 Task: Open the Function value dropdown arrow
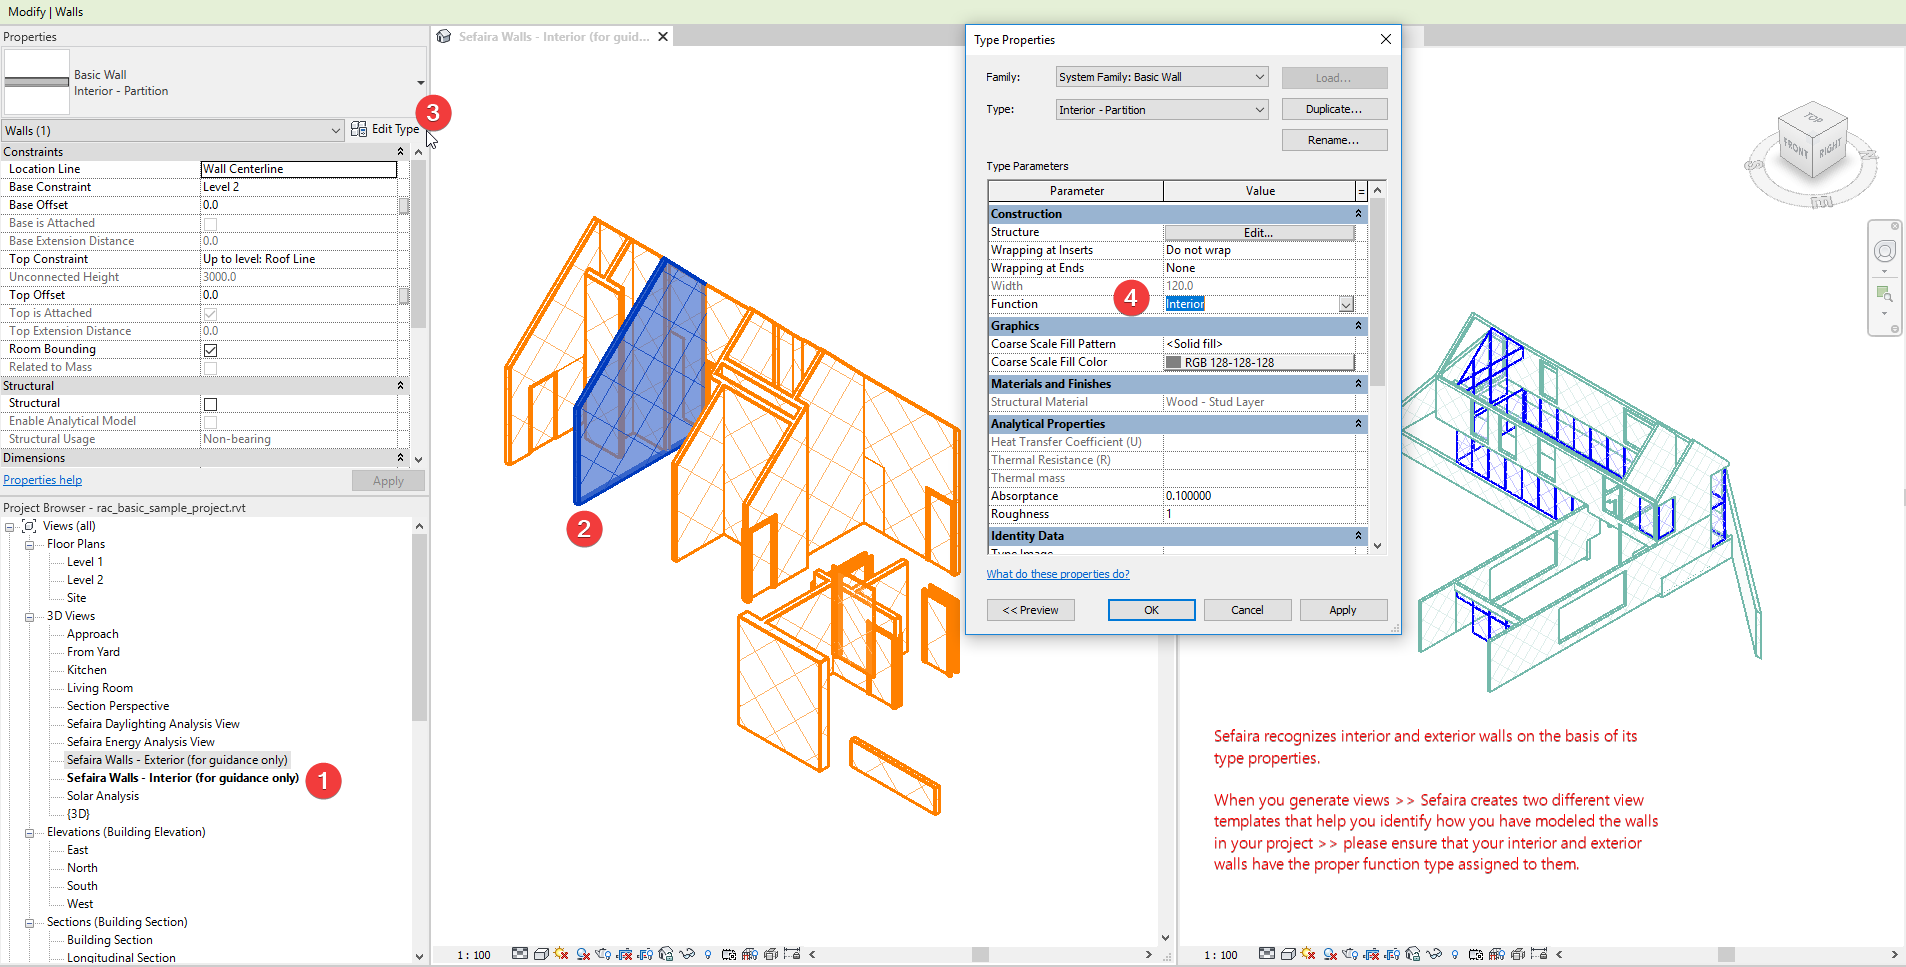coord(1346,304)
